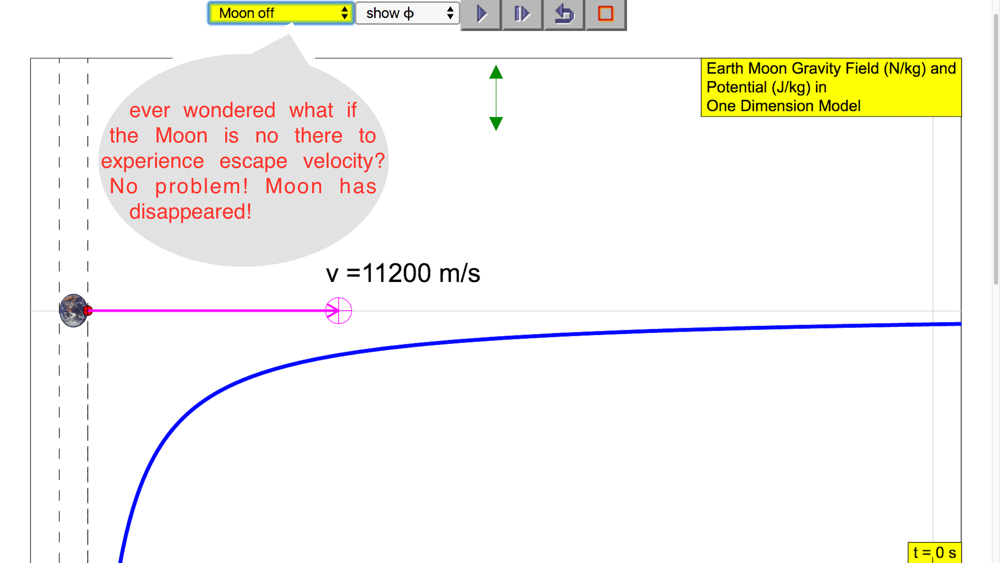Reset simulation with the return arrow icon

[564, 14]
